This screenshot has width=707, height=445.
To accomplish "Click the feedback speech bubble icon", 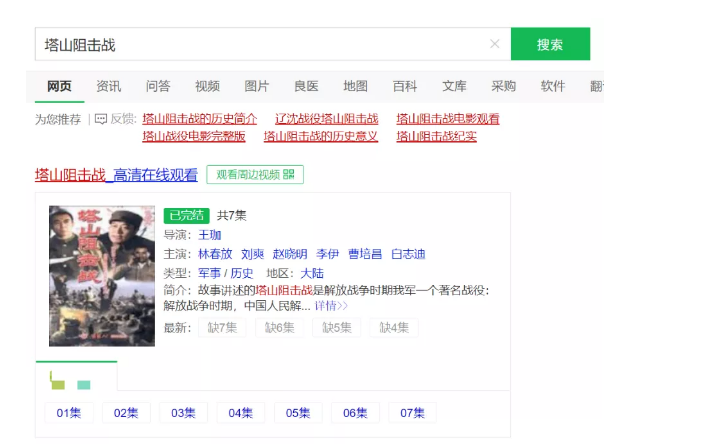I will click(x=100, y=119).
